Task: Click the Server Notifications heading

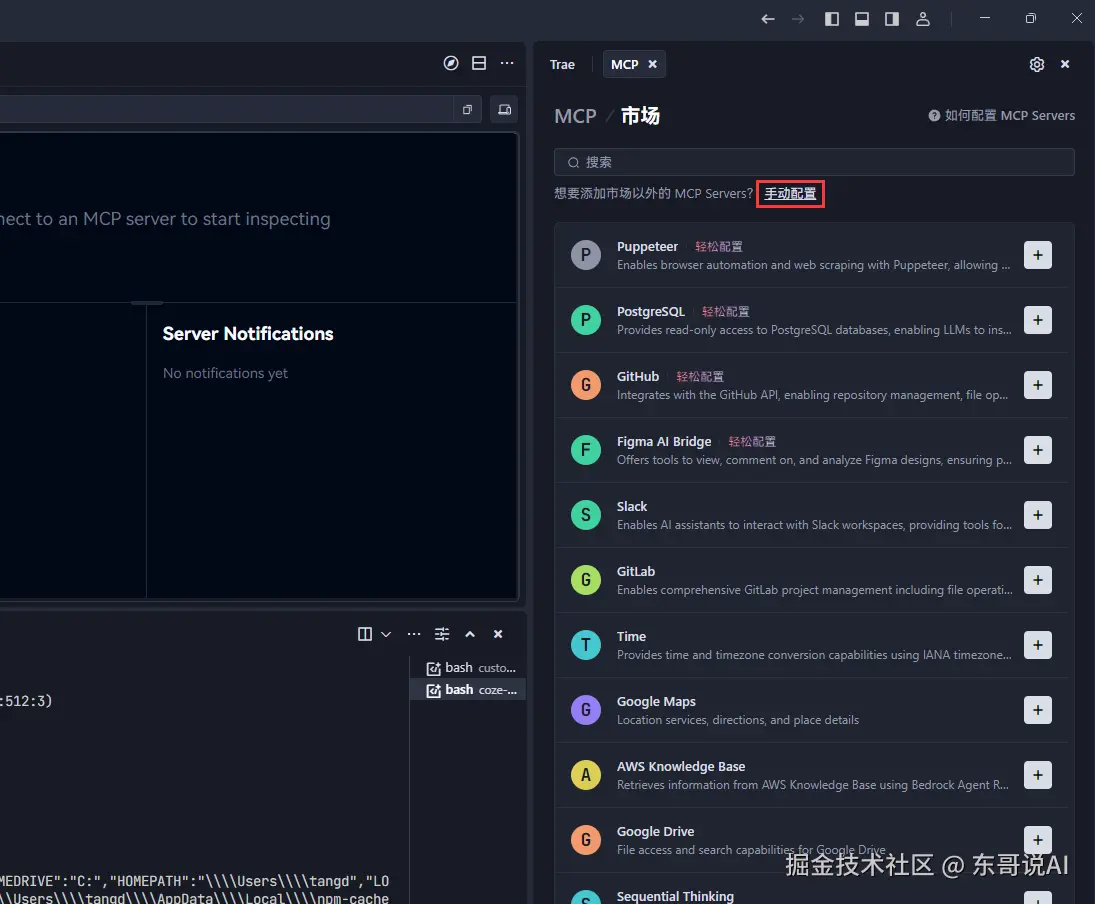Action: 248,334
